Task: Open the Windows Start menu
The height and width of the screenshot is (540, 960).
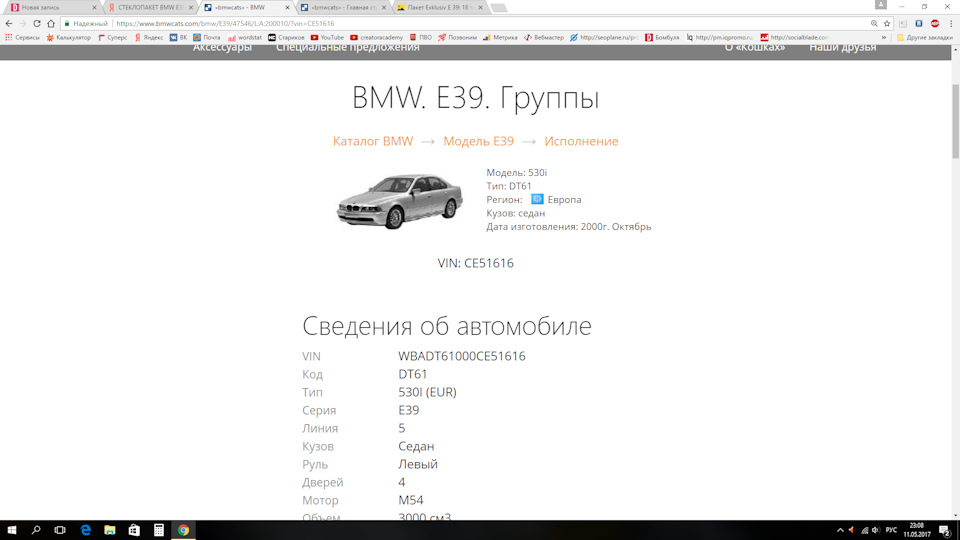Action: pyautogui.click(x=12, y=530)
